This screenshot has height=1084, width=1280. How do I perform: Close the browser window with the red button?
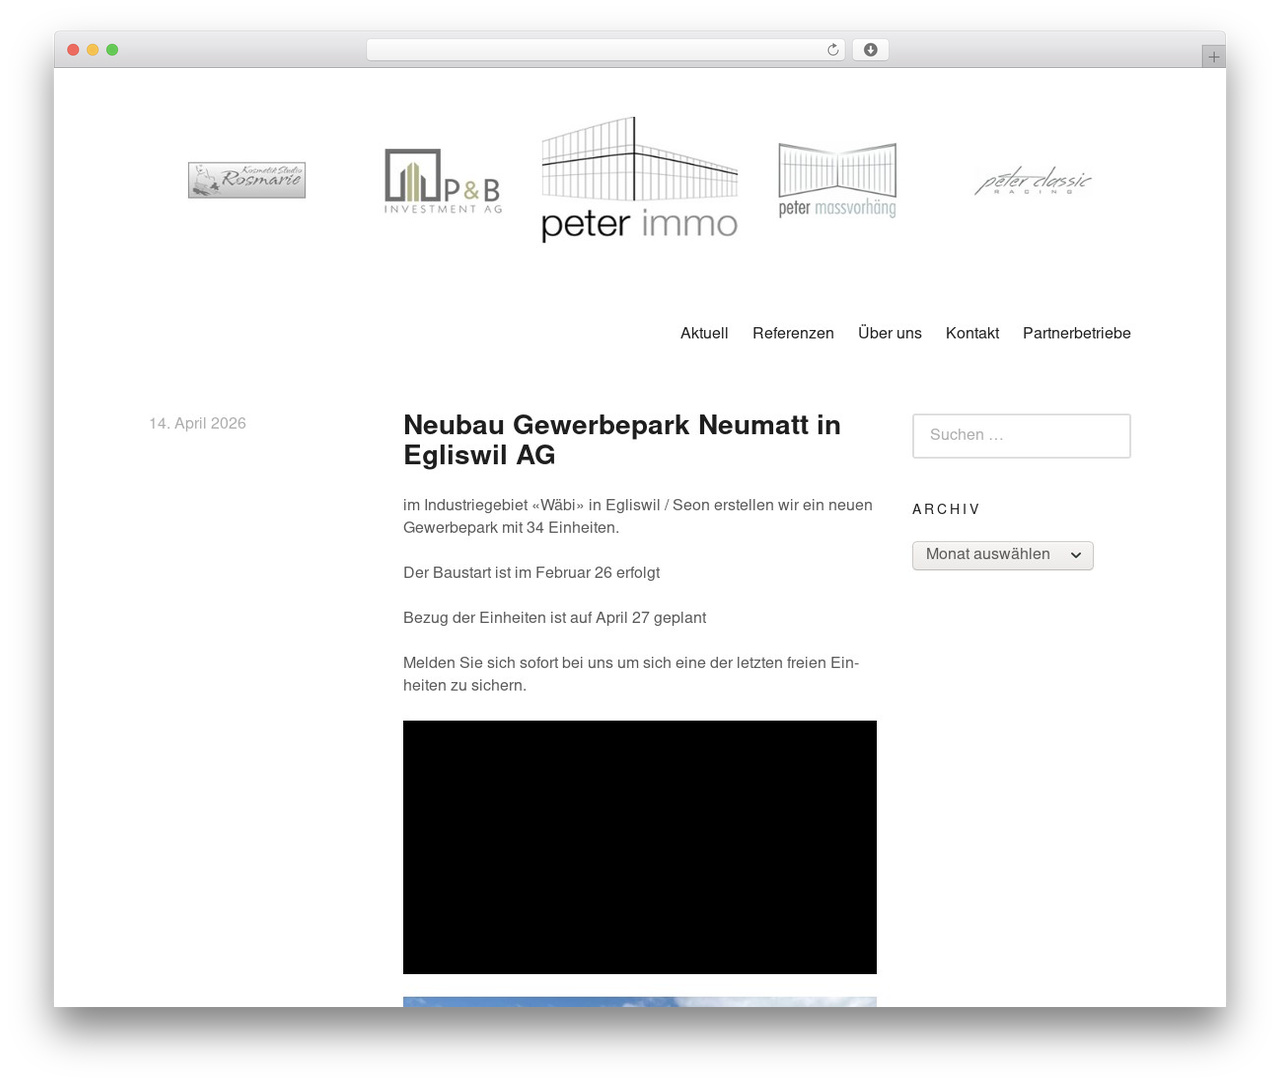coord(73,50)
